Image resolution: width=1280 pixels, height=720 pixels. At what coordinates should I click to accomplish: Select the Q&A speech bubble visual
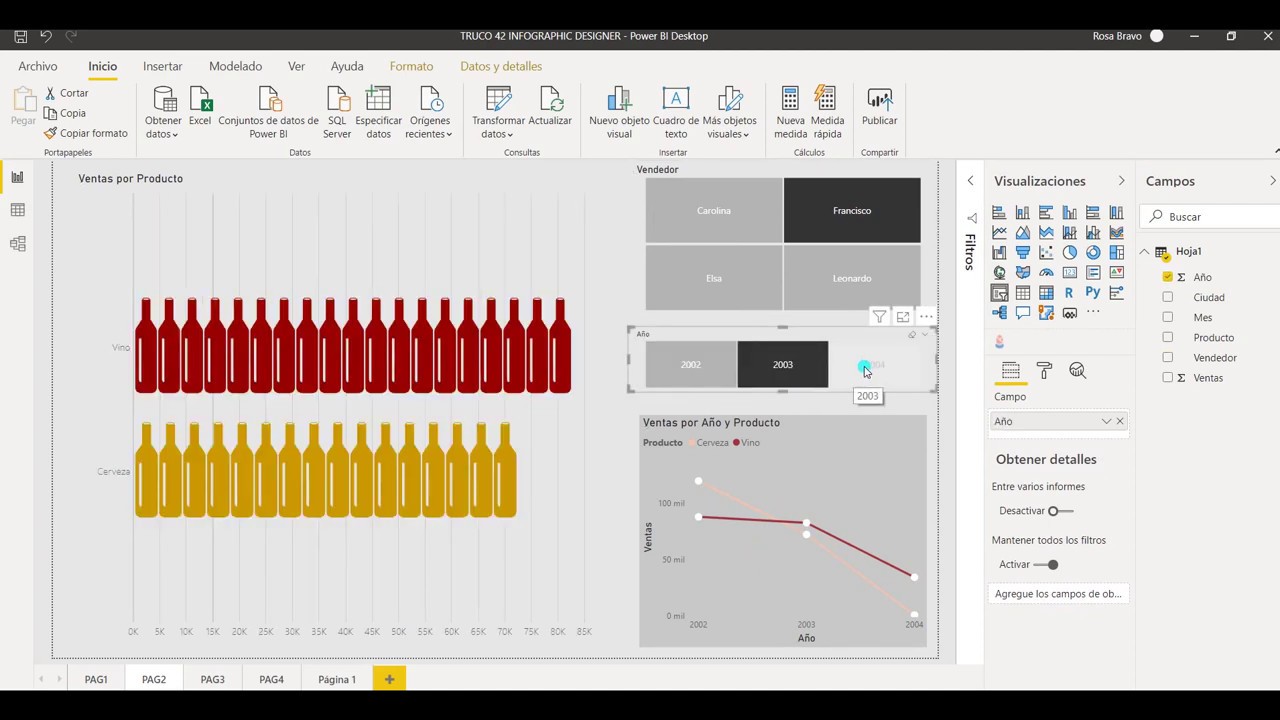pos(1022,313)
